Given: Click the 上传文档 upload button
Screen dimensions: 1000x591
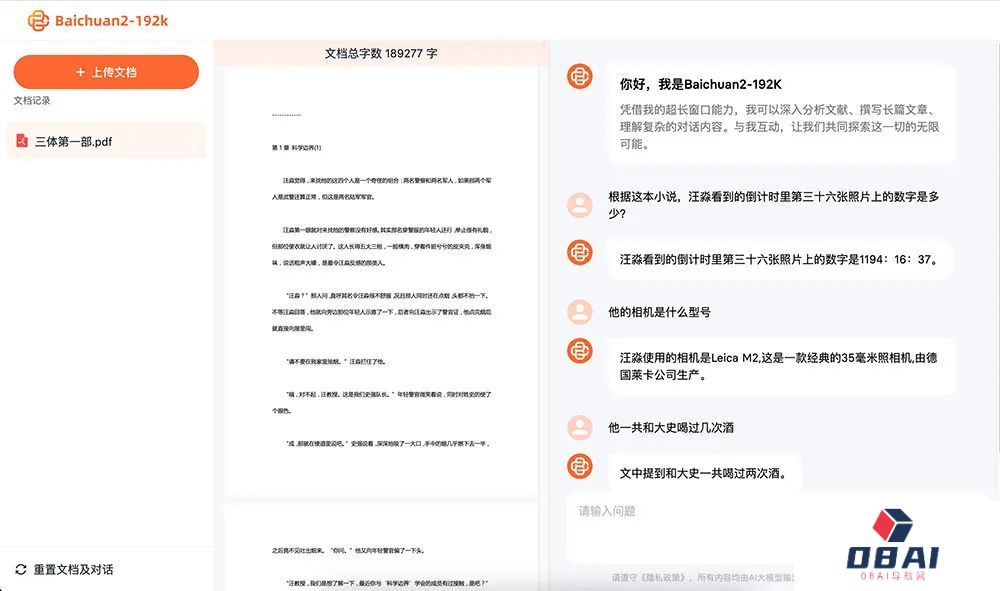Looking at the screenshot, I should pos(106,72).
